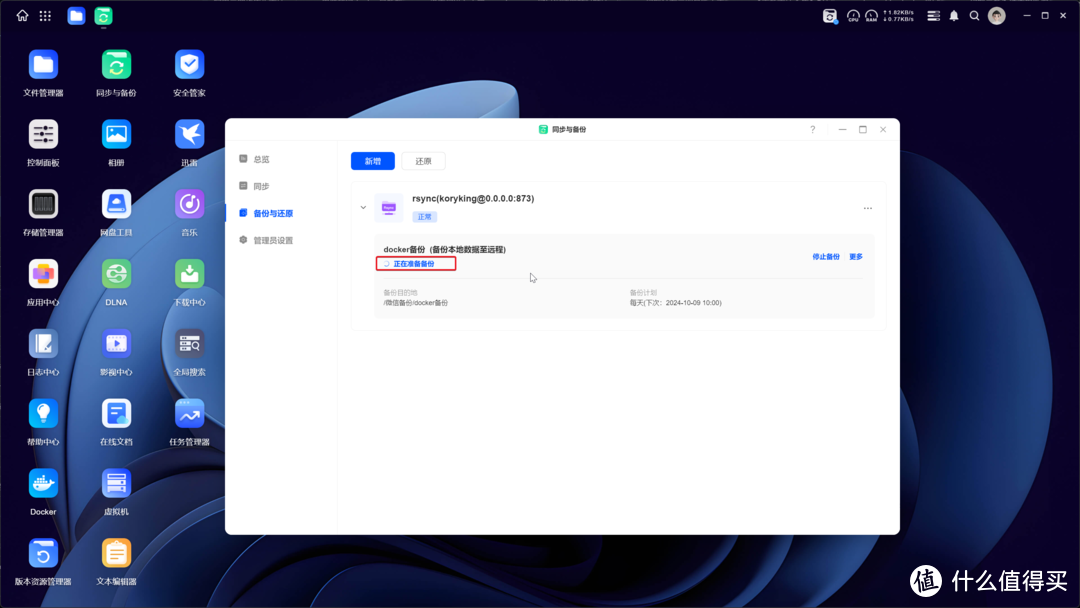Click the blue 新增 button
Image resolution: width=1080 pixels, height=608 pixels.
(x=372, y=160)
